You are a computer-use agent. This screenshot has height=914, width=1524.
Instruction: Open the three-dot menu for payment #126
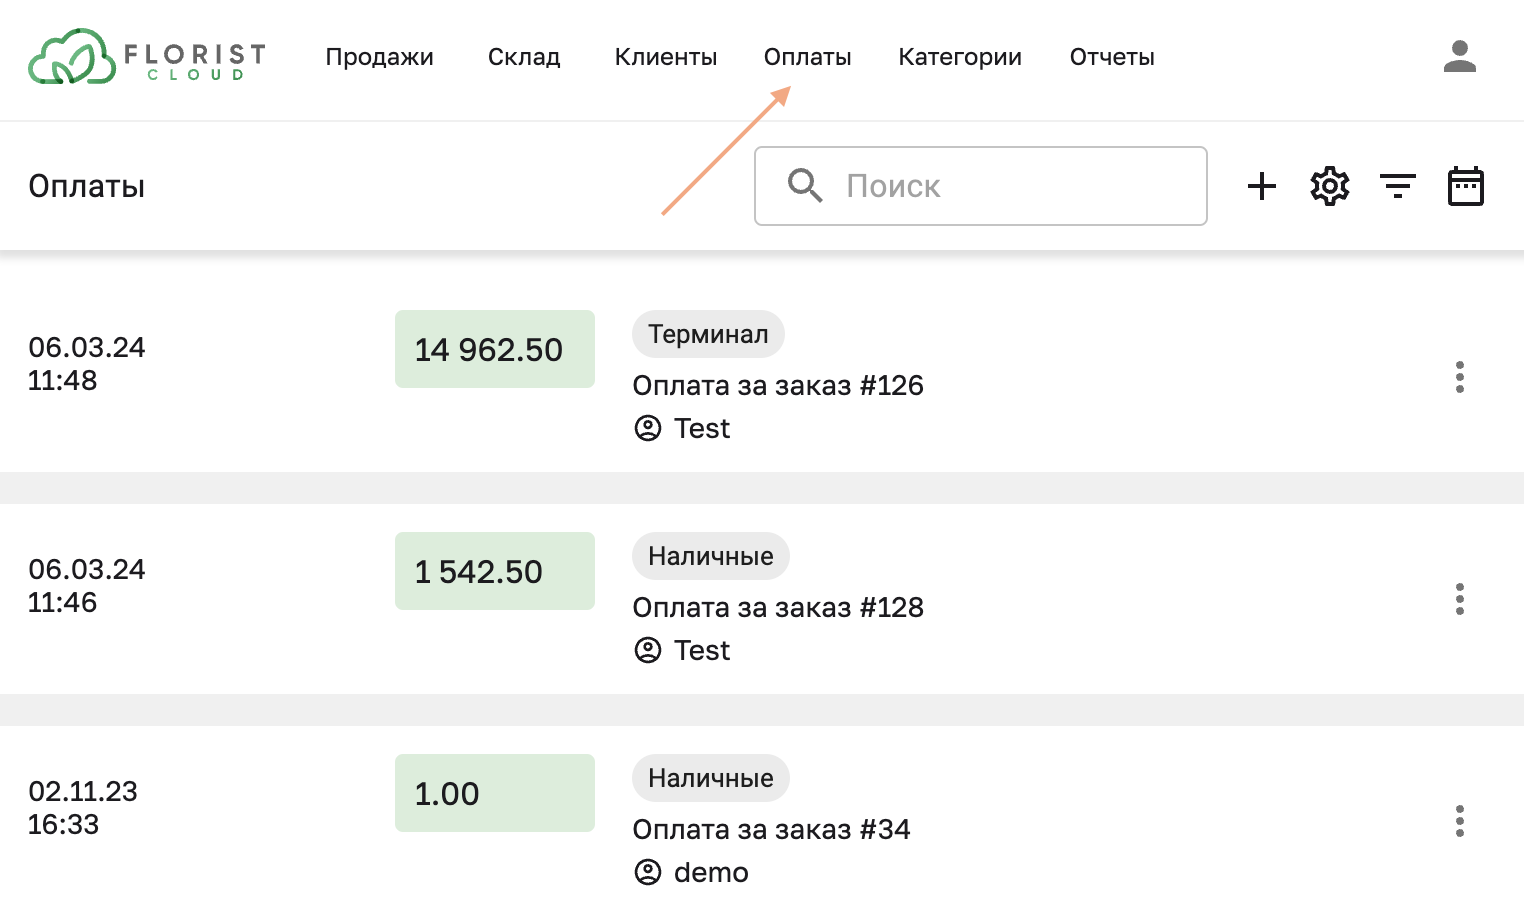[1459, 378]
